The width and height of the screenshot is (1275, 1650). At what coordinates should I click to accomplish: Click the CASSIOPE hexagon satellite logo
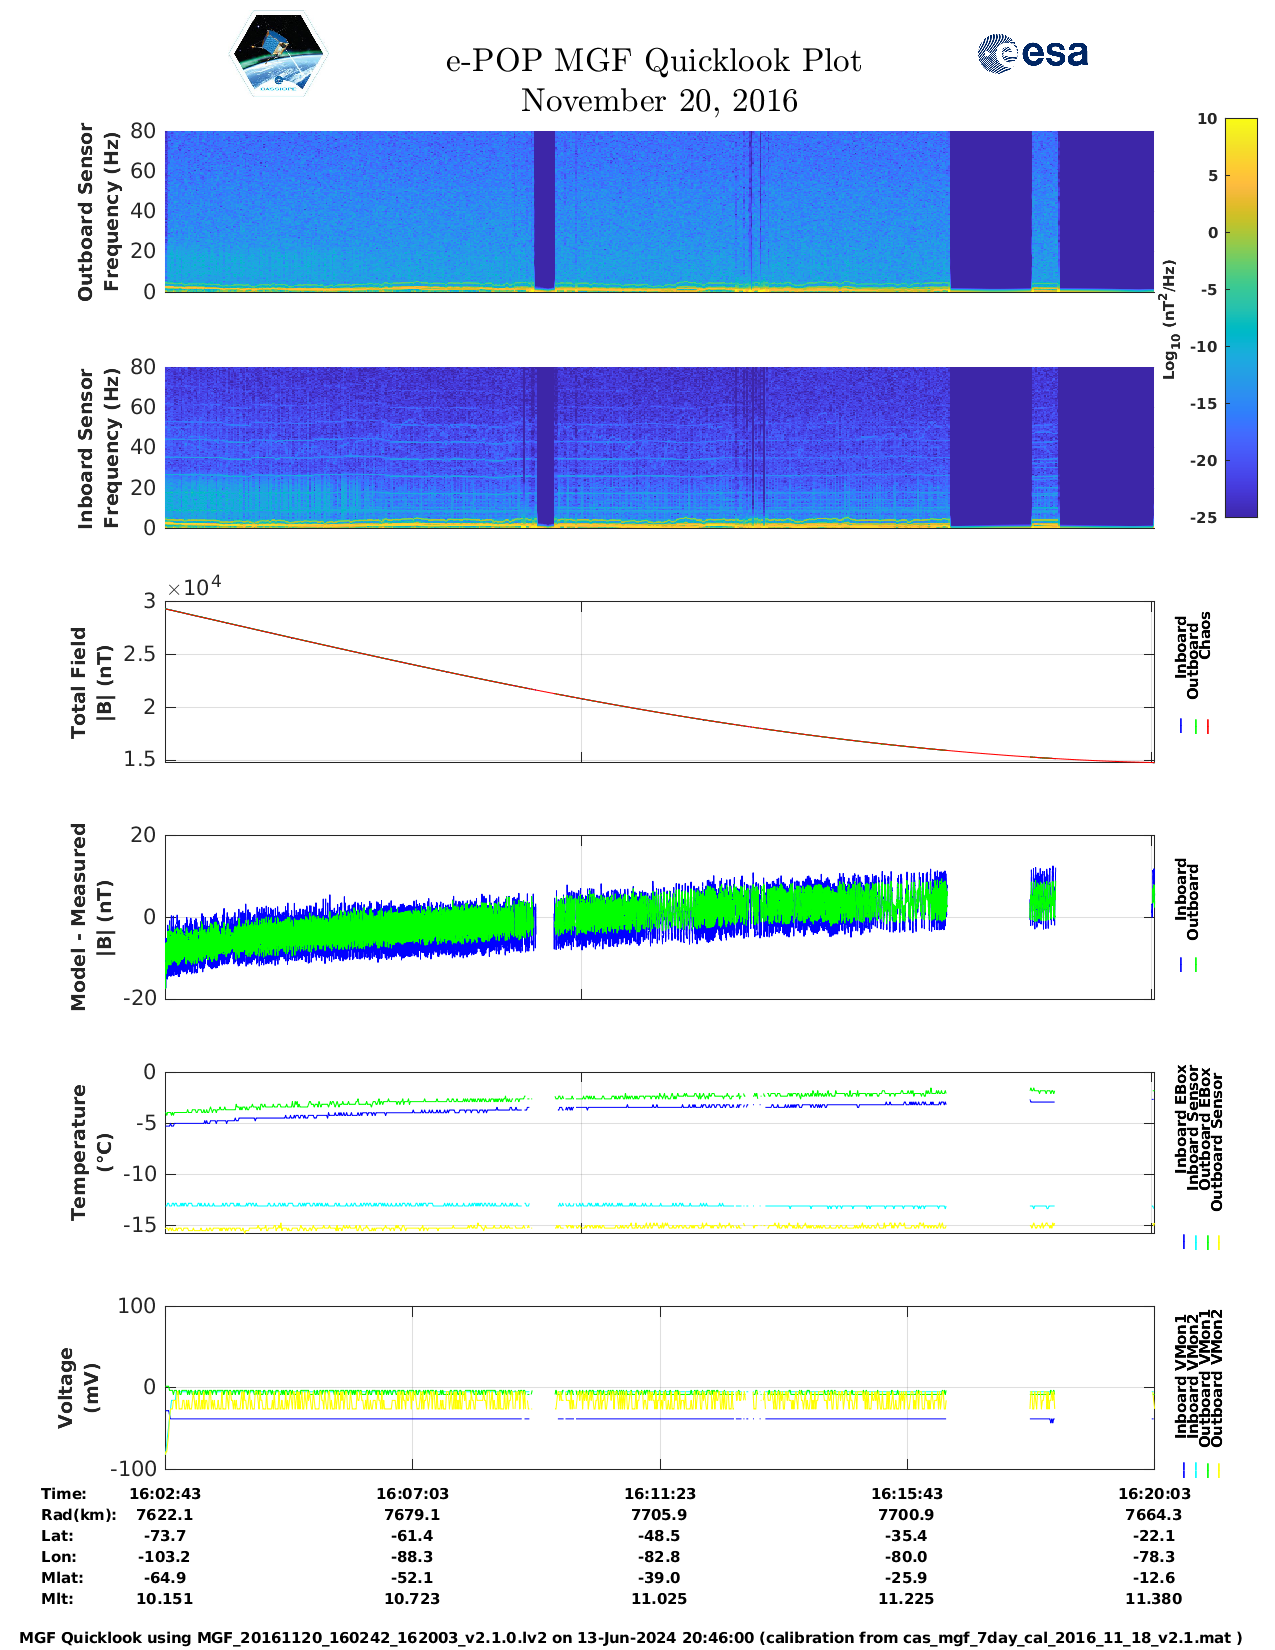[278, 55]
